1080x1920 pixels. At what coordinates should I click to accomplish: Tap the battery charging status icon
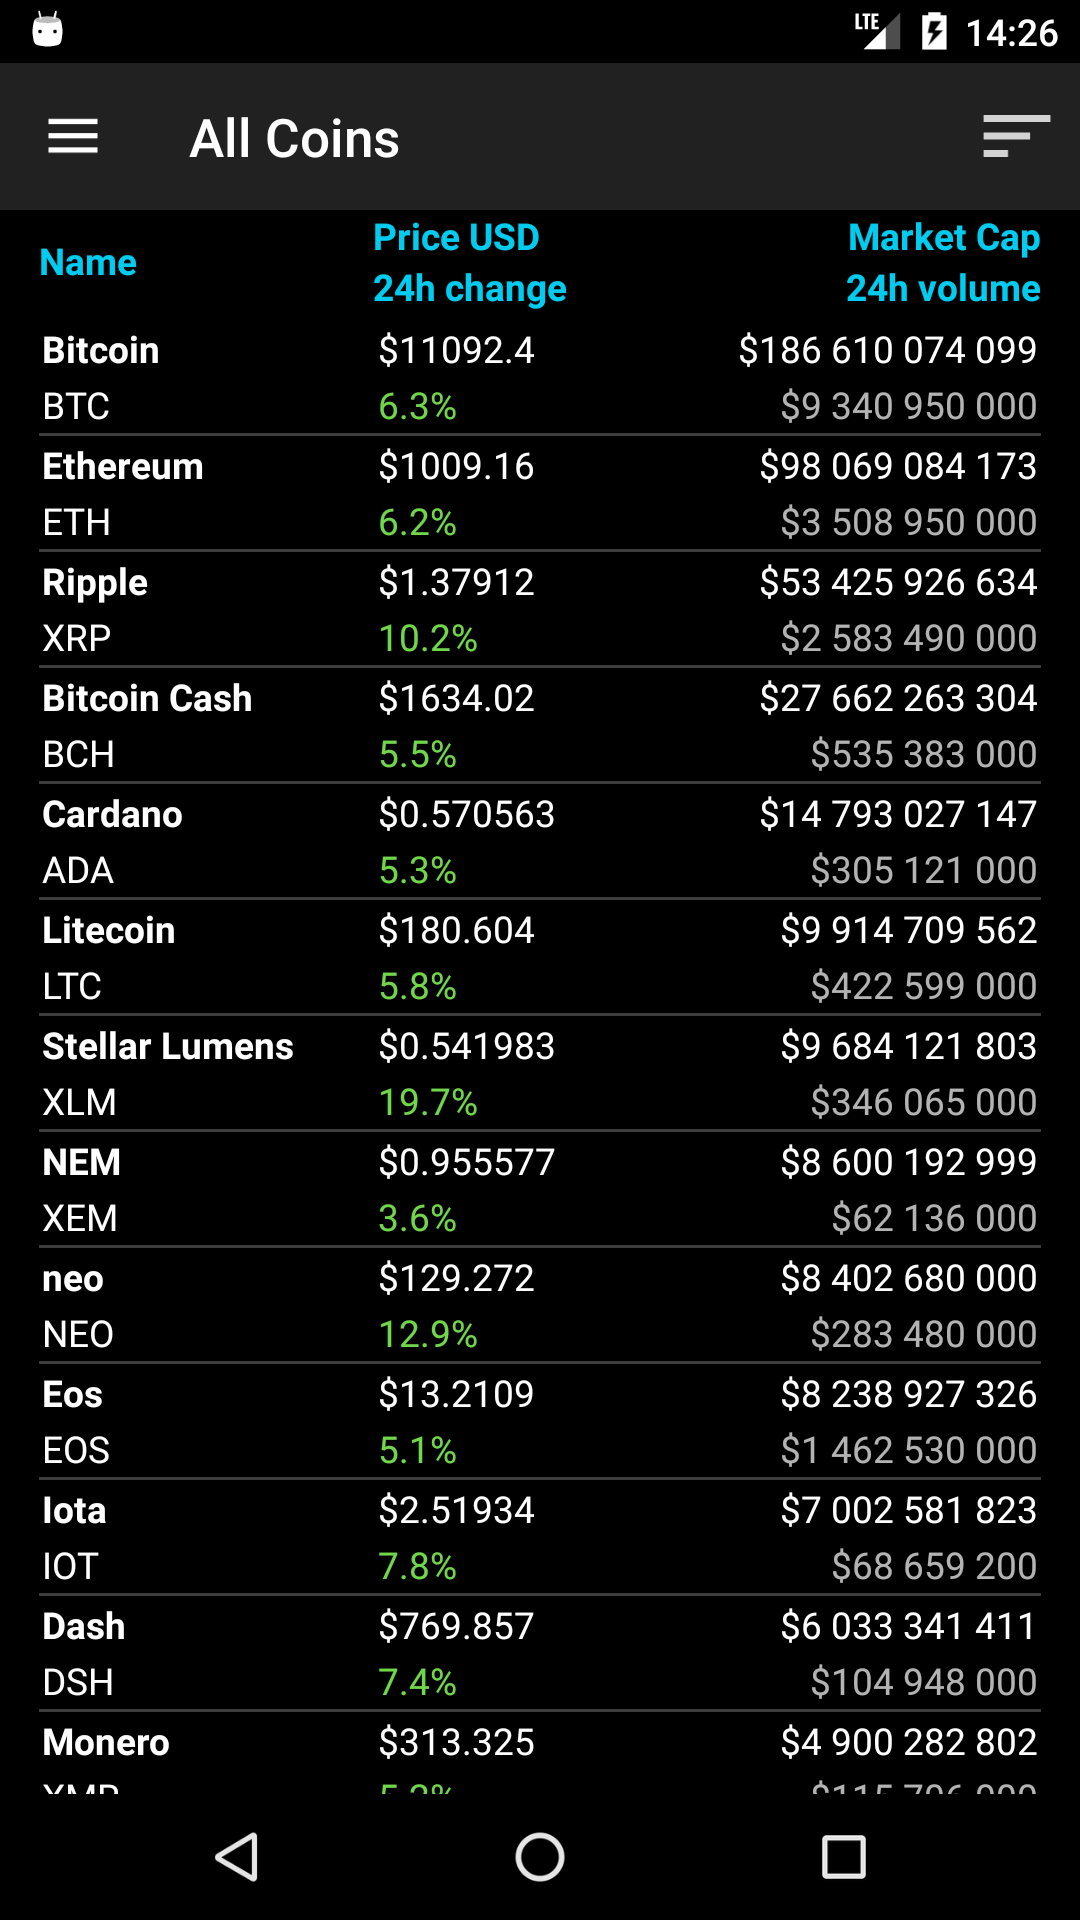point(933,32)
